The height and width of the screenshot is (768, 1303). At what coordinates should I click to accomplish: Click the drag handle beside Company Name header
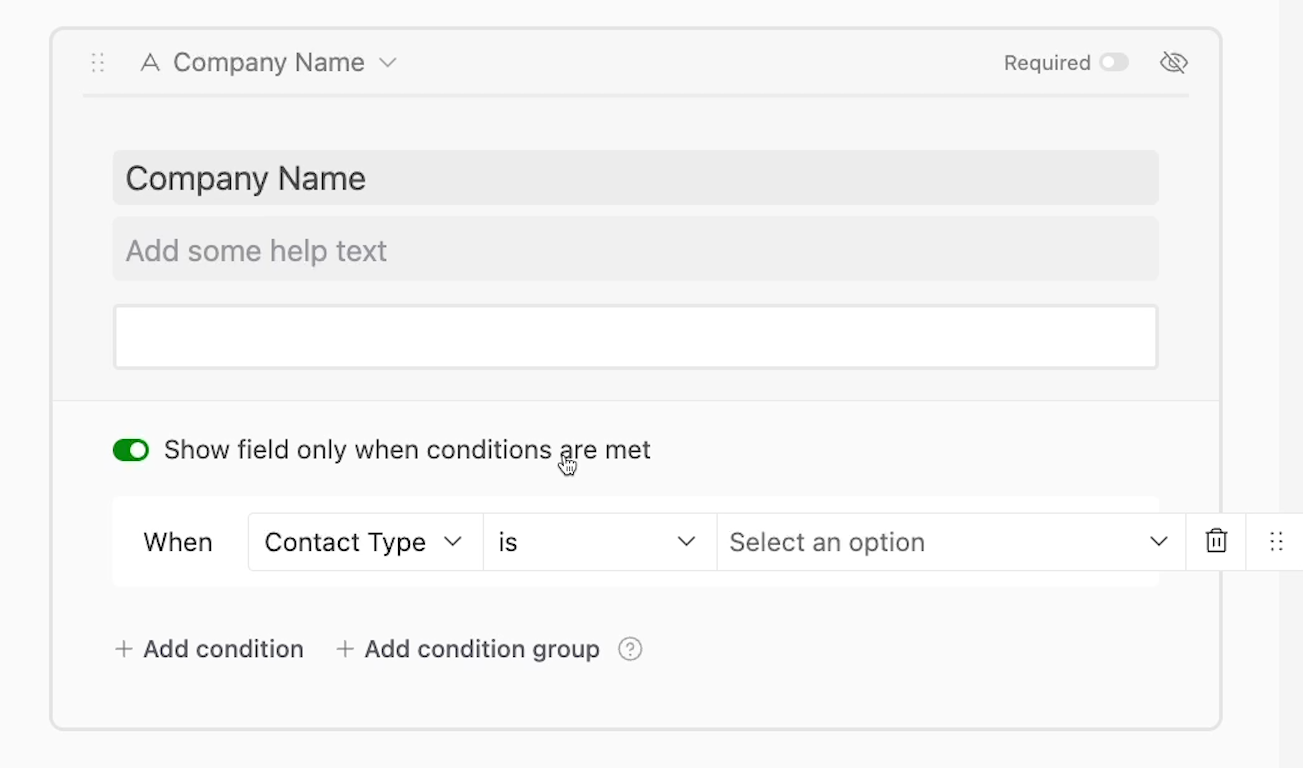(x=97, y=63)
